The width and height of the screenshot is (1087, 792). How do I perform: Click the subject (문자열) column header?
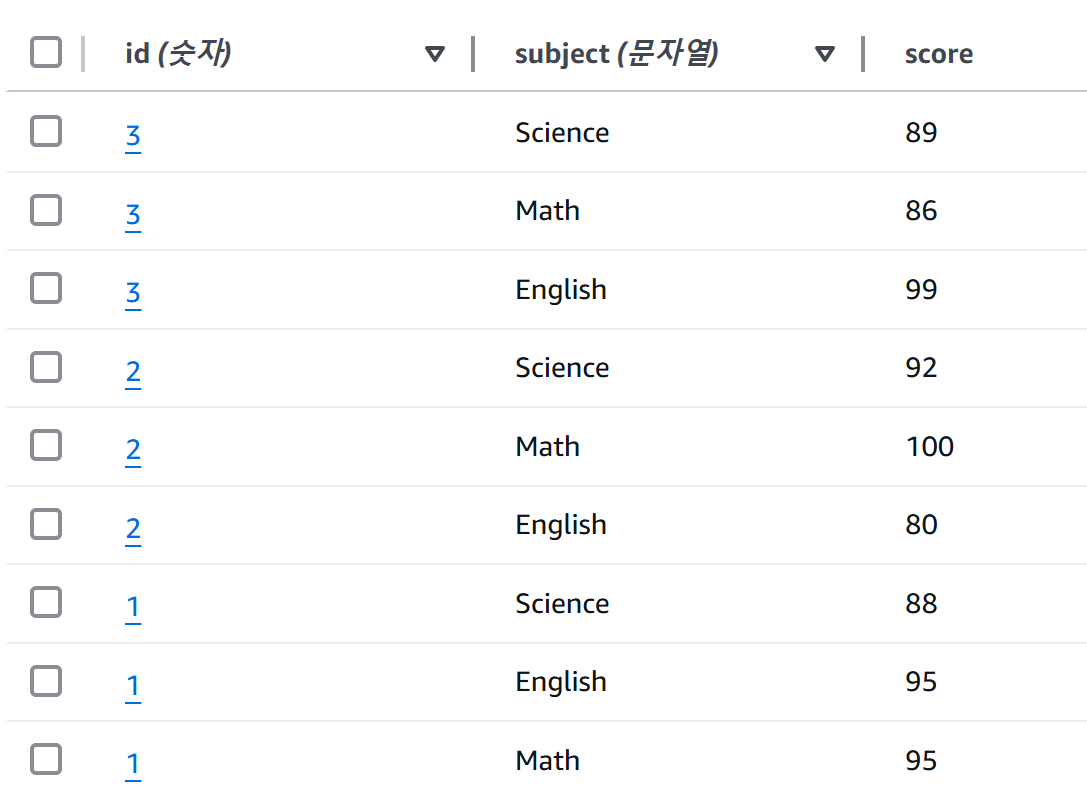616,53
